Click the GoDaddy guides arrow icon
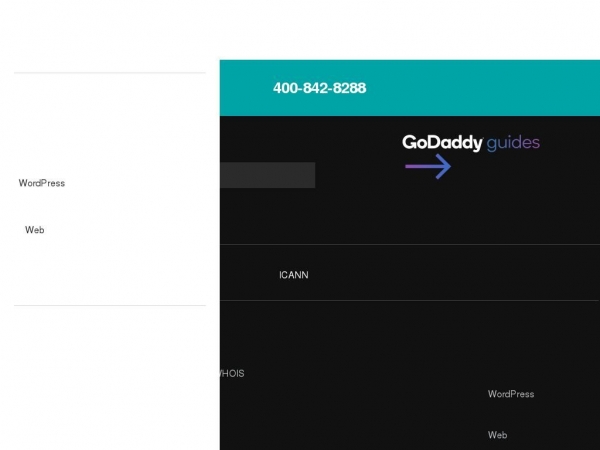This screenshot has width=600, height=450. (x=428, y=166)
